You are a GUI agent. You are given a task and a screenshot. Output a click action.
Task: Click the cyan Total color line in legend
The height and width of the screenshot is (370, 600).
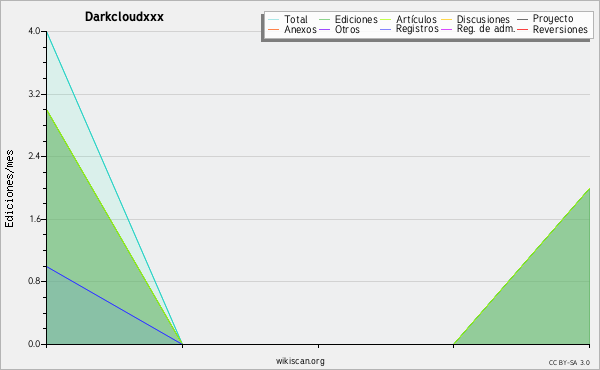tap(274, 19)
